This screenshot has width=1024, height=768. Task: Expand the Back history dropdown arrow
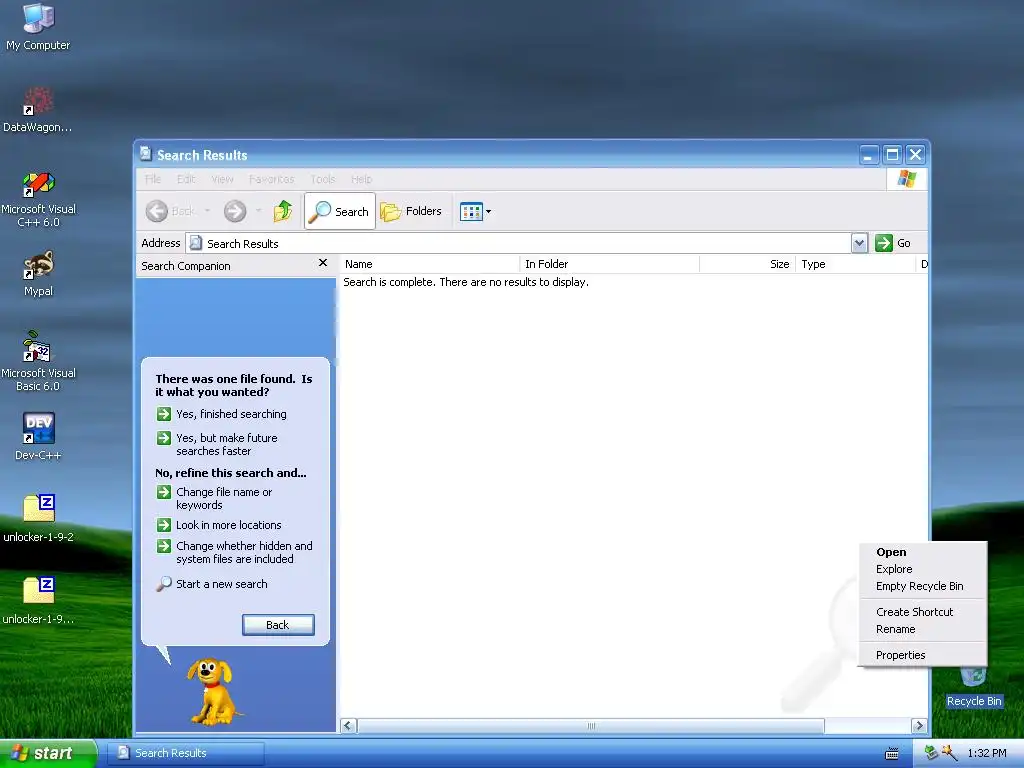(208, 211)
